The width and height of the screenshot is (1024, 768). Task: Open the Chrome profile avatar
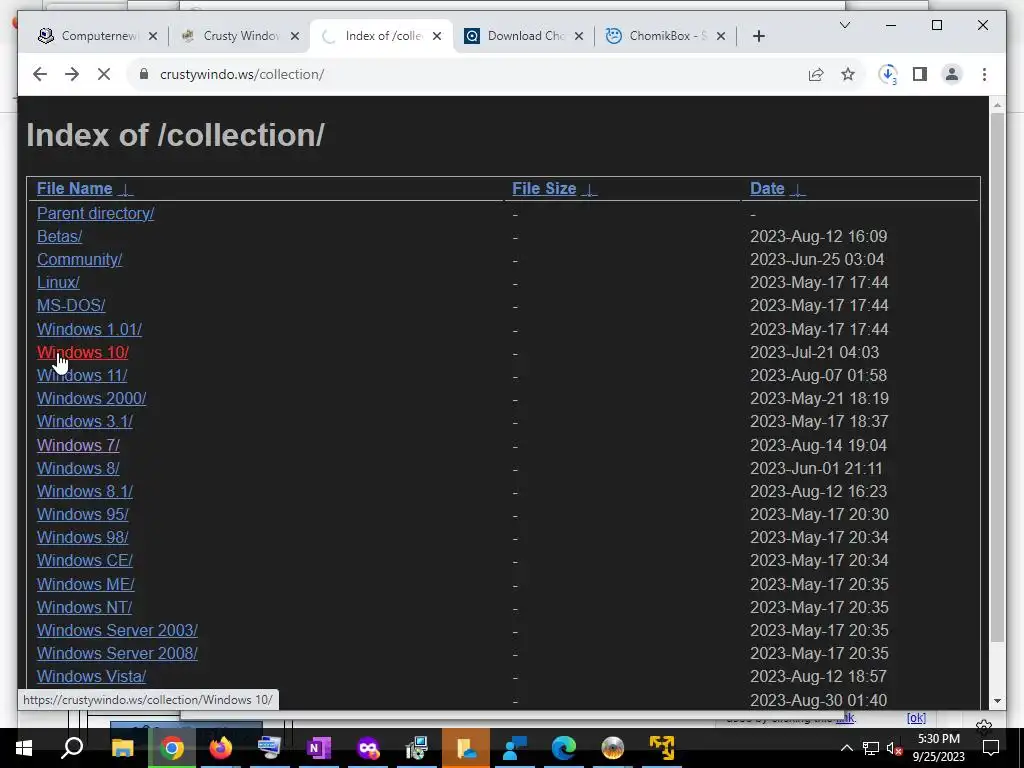click(x=952, y=74)
